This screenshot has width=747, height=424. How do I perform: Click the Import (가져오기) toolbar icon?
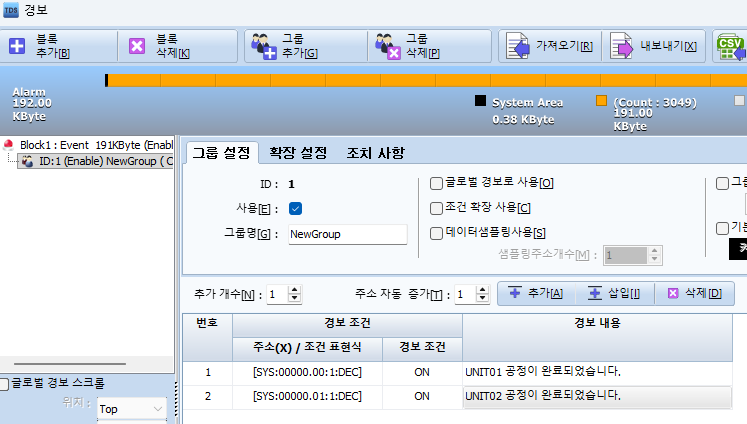[517, 47]
